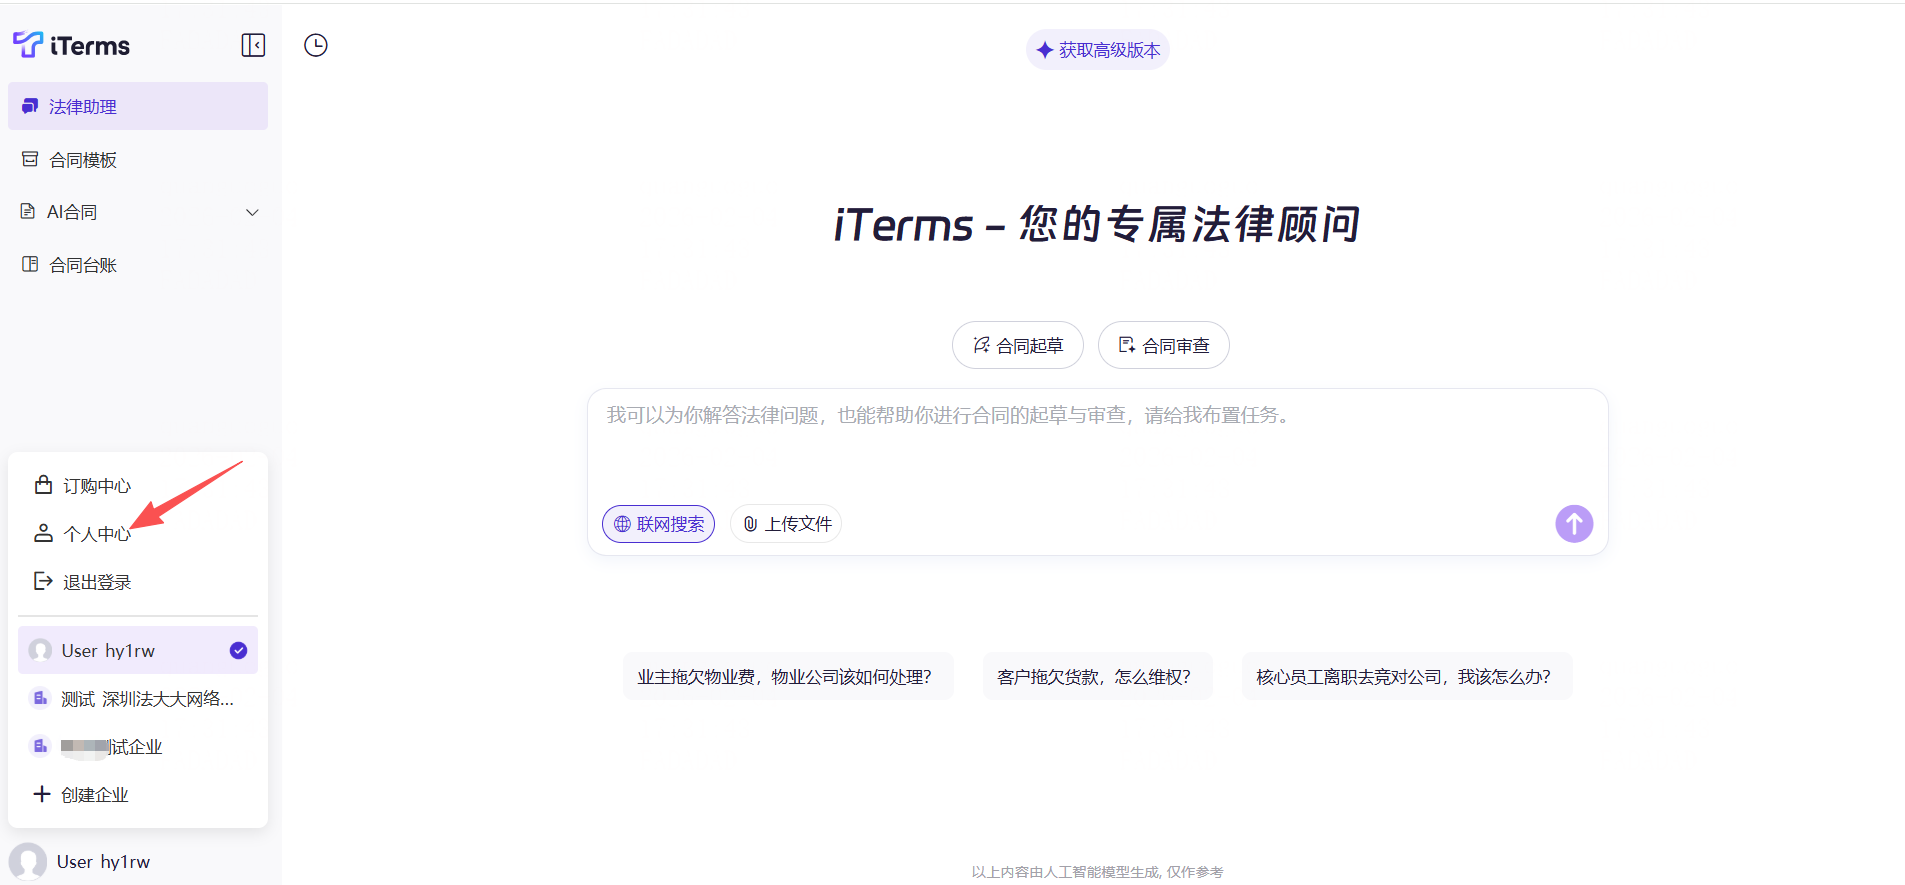
Task: Click the 合同起草 button
Action: click(1018, 345)
